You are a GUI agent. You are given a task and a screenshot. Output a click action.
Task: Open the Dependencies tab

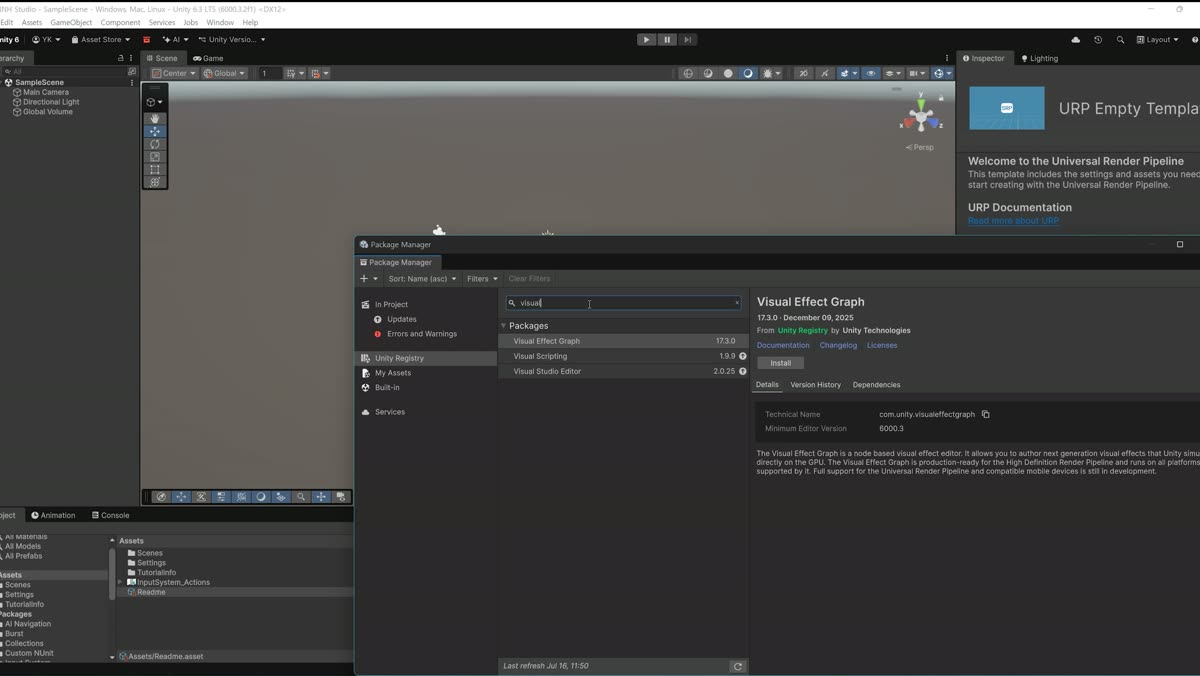876,385
